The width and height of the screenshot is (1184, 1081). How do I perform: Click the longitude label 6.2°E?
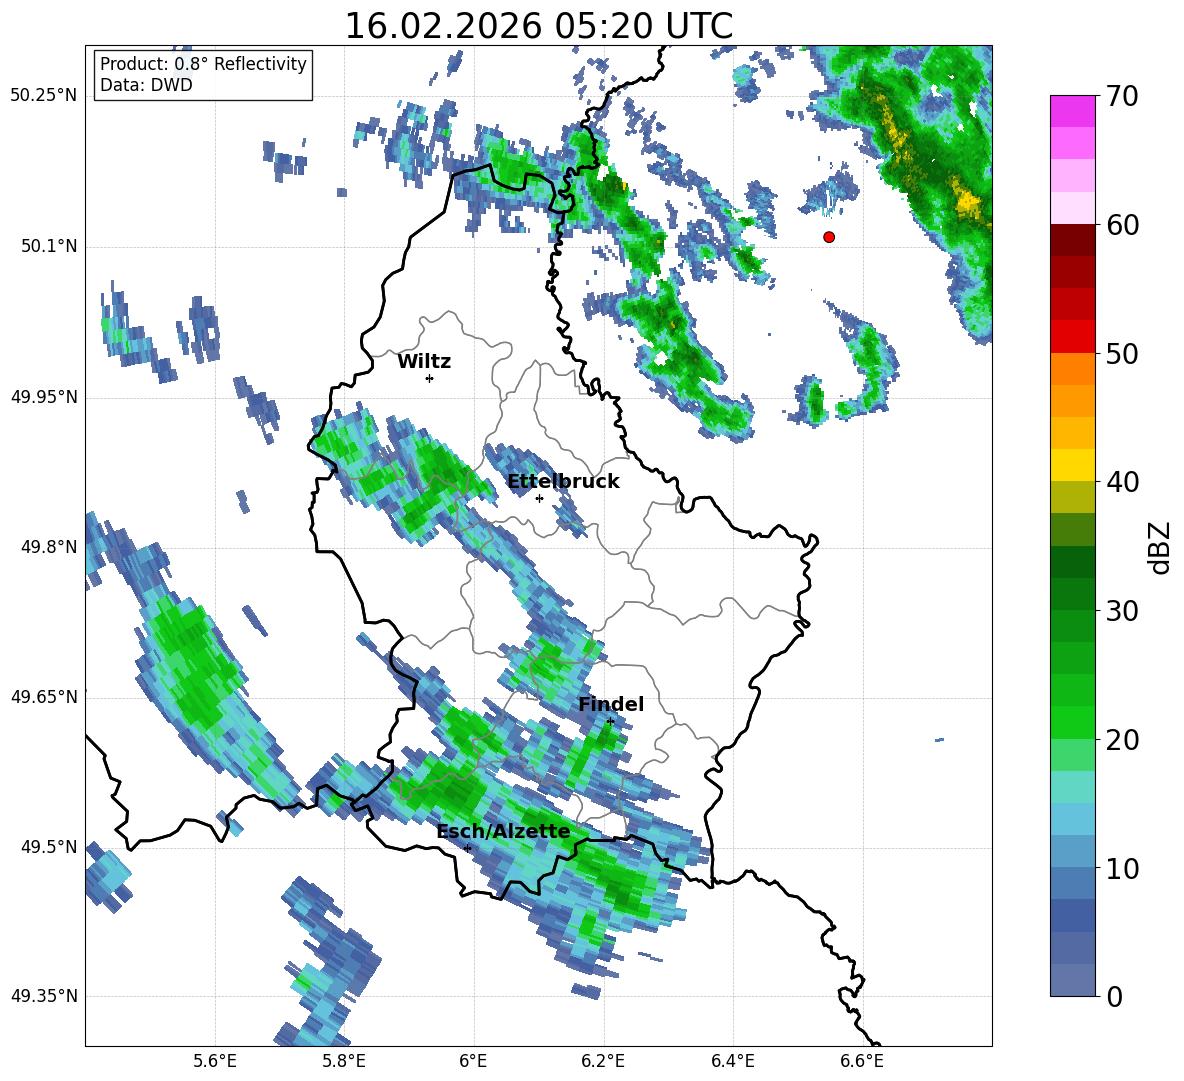pos(603,1061)
